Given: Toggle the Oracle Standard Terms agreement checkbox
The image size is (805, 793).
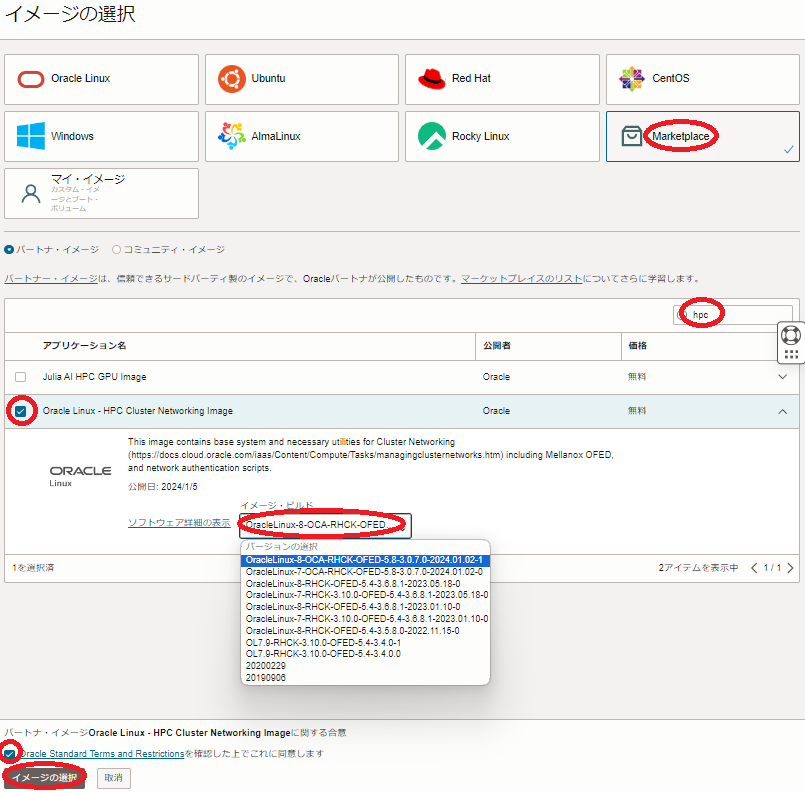Looking at the screenshot, I should pos(9,754).
